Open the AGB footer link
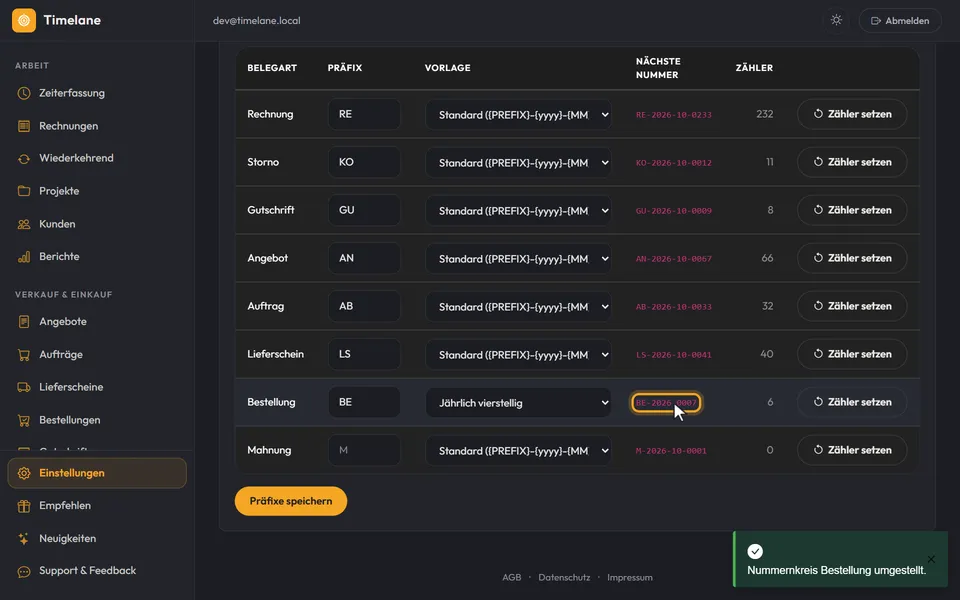 click(x=511, y=577)
